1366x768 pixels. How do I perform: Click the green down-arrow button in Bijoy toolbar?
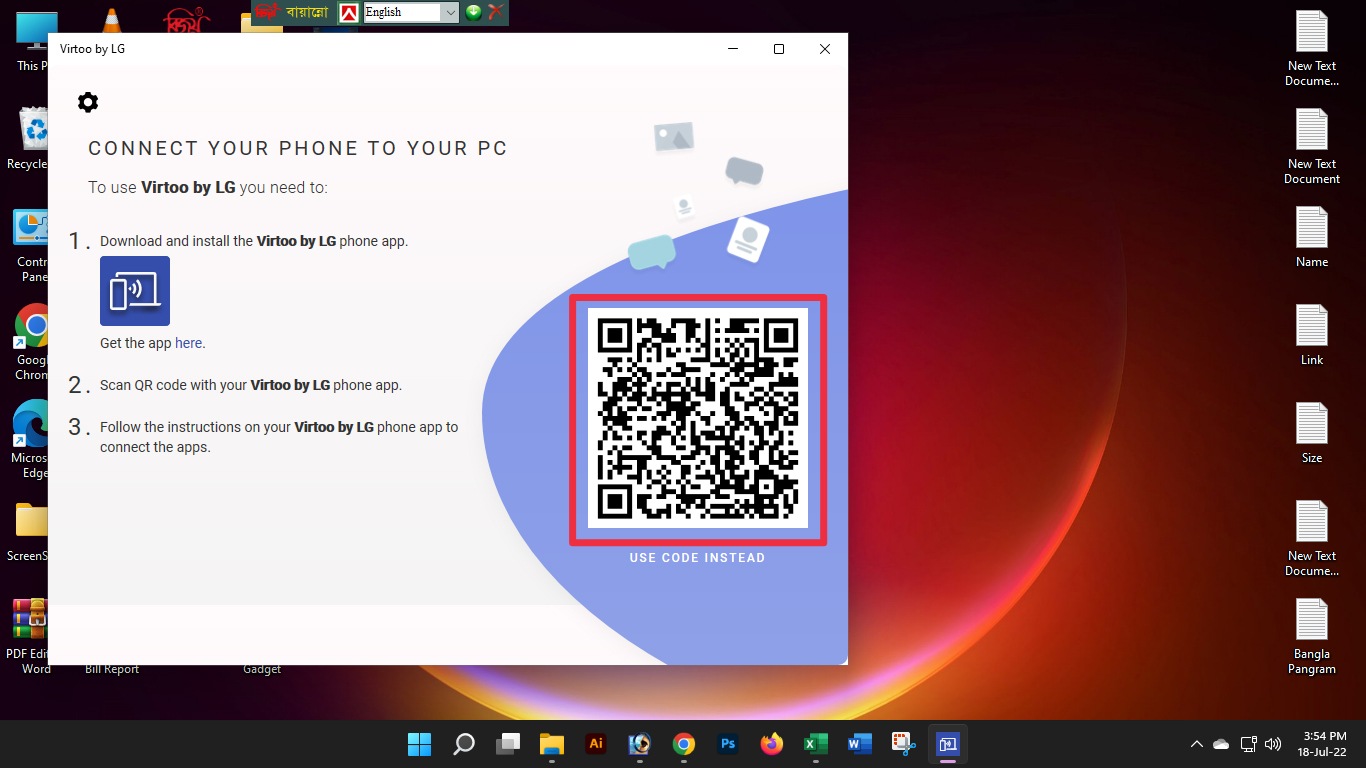pyautogui.click(x=474, y=12)
